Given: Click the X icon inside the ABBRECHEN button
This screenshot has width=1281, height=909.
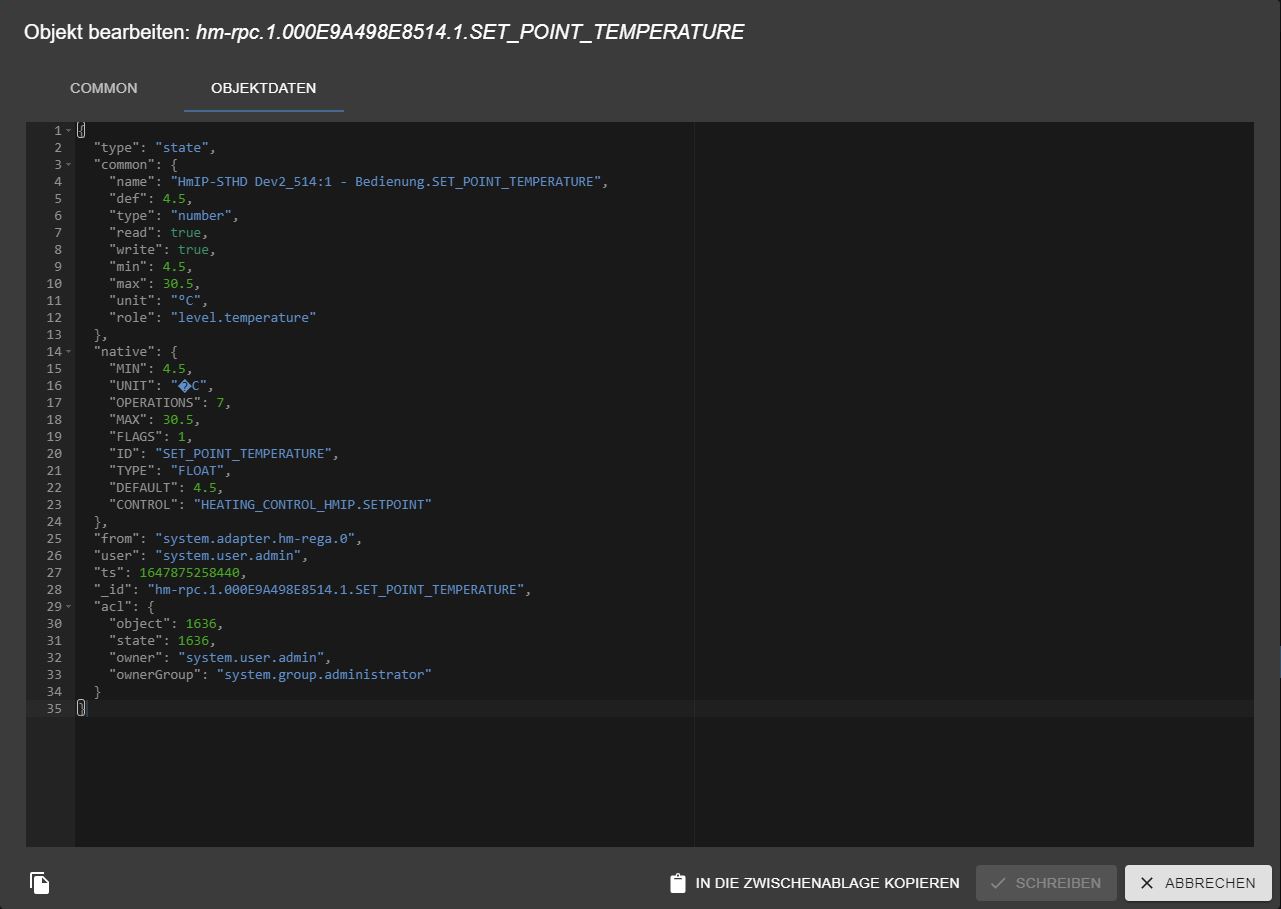Looking at the screenshot, I should click(1147, 883).
